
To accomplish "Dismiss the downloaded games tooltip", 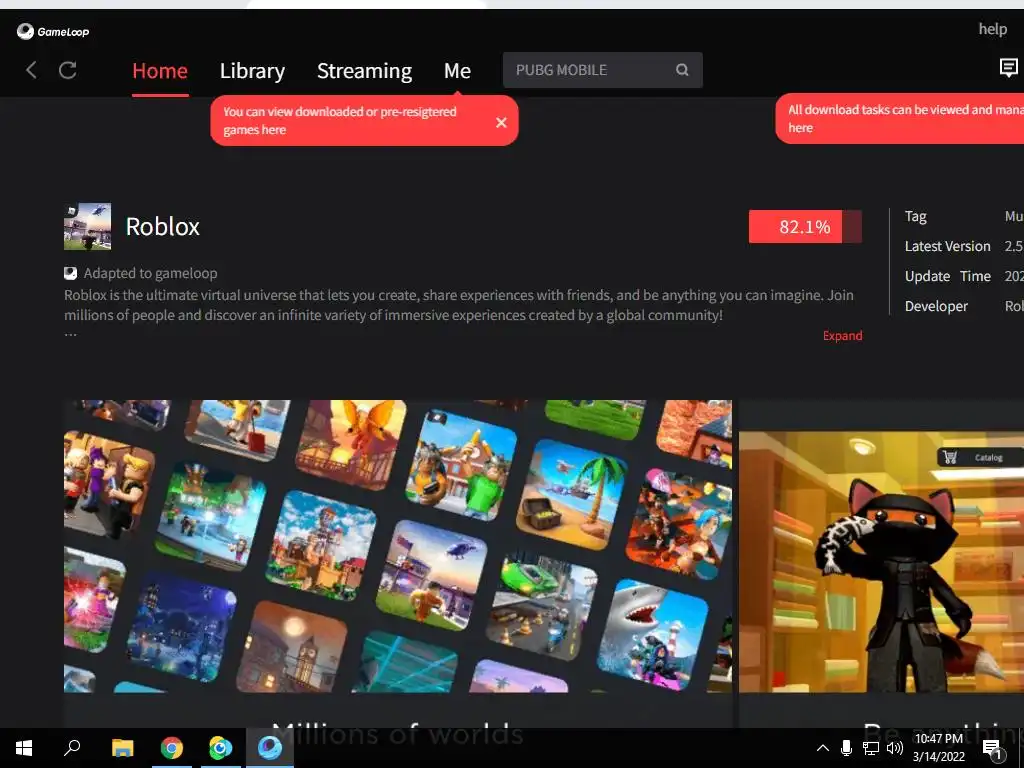I will click(501, 122).
